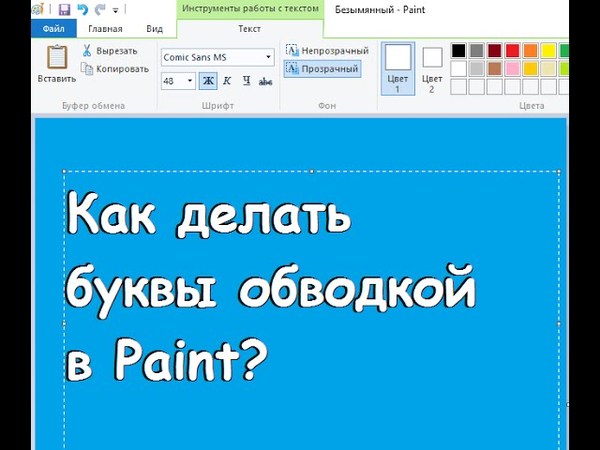
Task: Toggle bold Ж formatting
Action: tap(208, 81)
